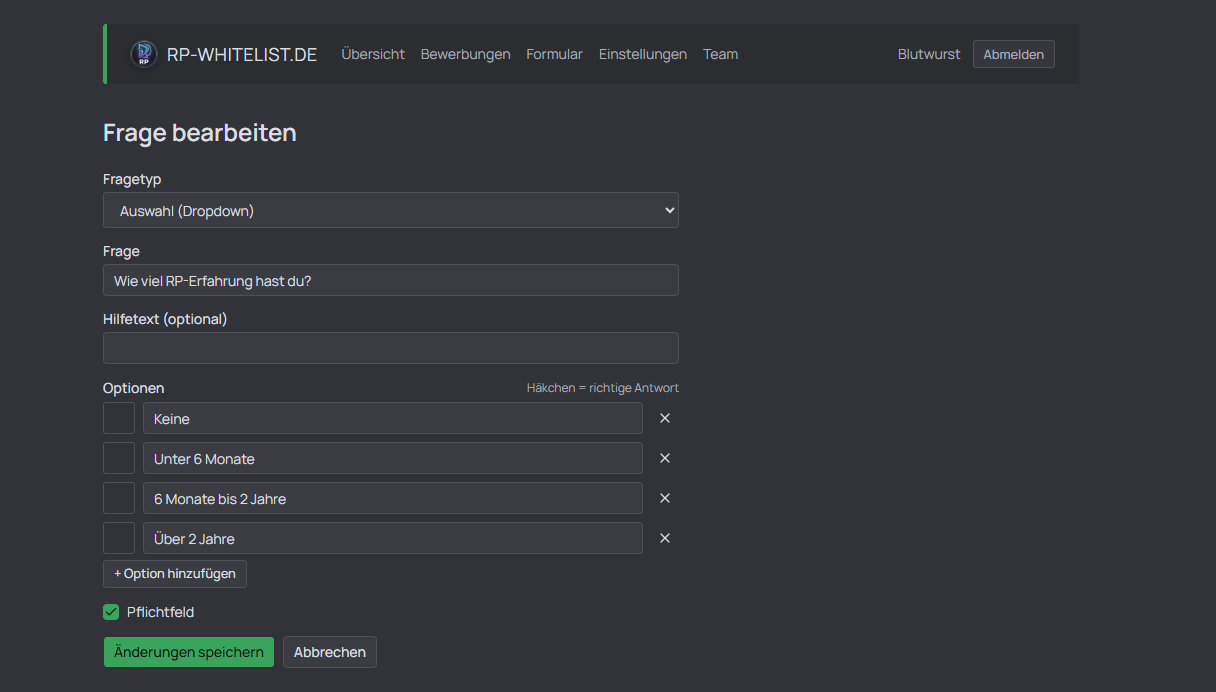Click the "Frage bearbeiten" heading
Viewport: 1216px width, 692px height.
[200, 133]
